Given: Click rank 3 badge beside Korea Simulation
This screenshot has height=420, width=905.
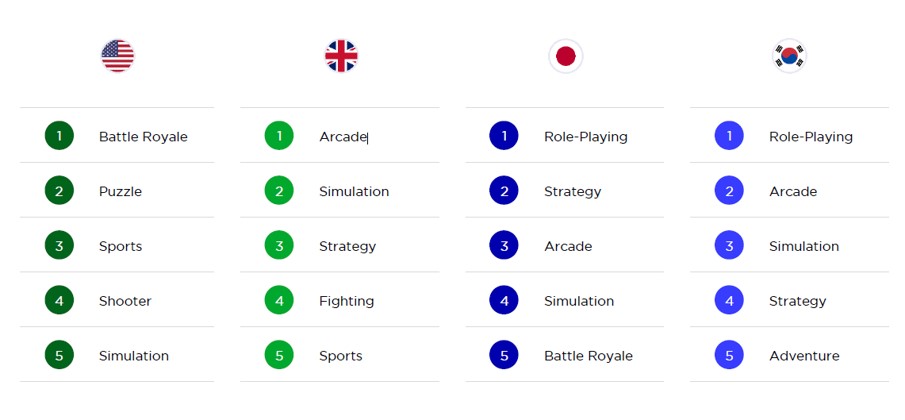Looking at the screenshot, I should click(x=729, y=246).
